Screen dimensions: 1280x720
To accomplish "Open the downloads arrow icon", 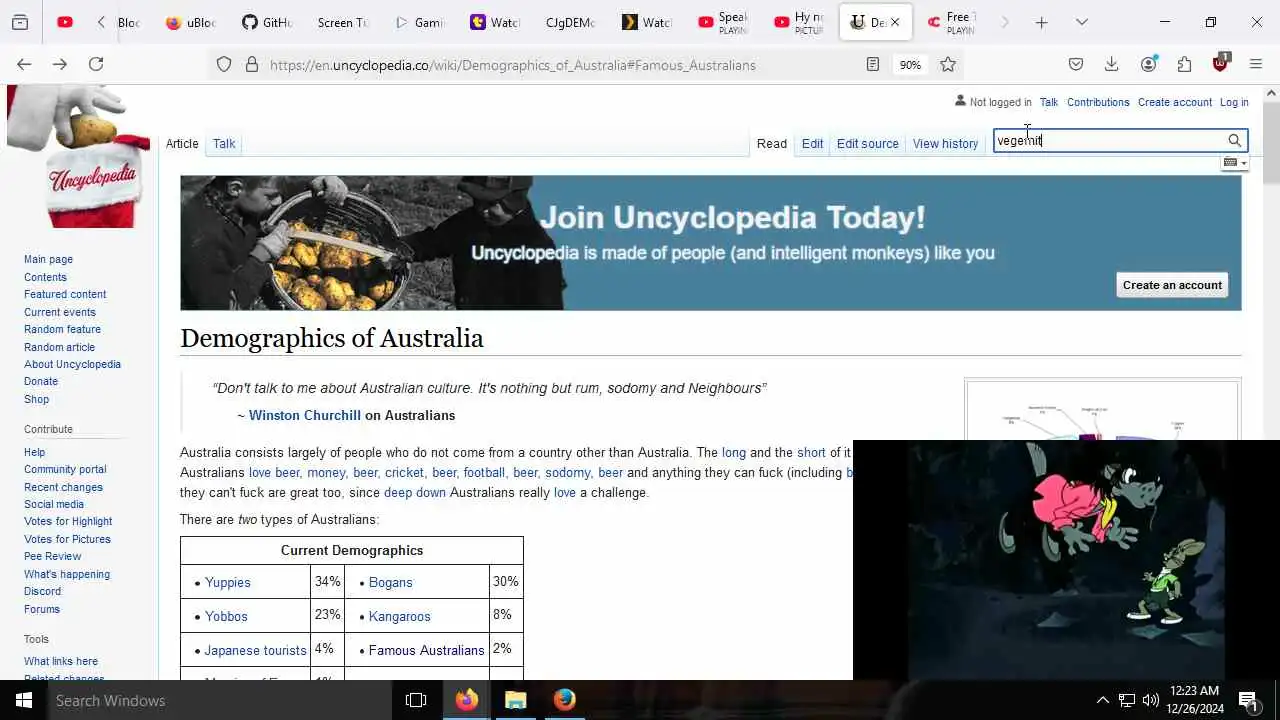I will [x=1111, y=64].
